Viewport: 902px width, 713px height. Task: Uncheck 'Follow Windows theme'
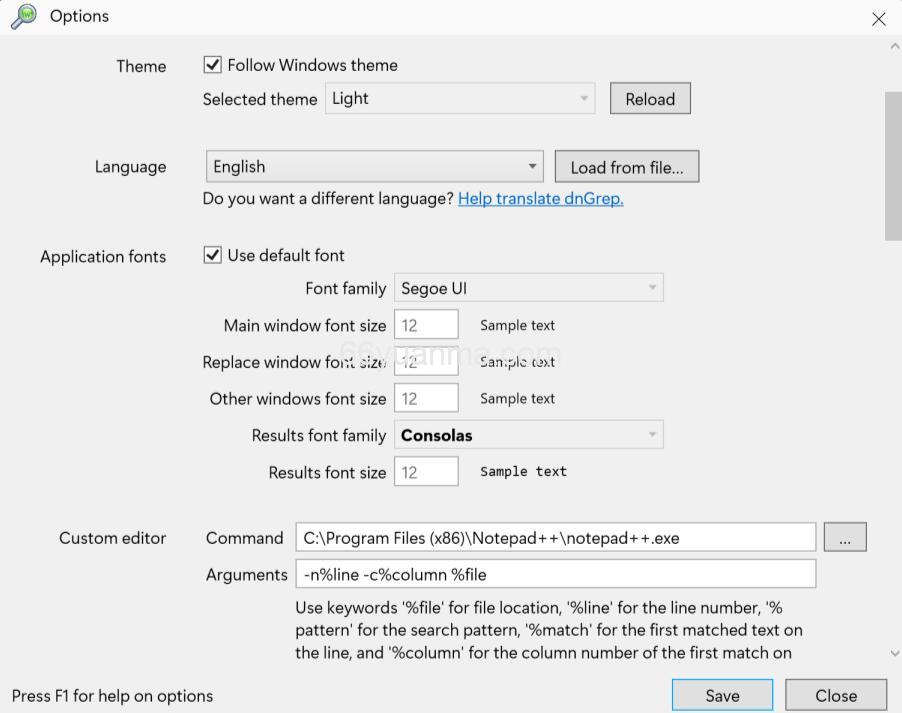point(212,64)
